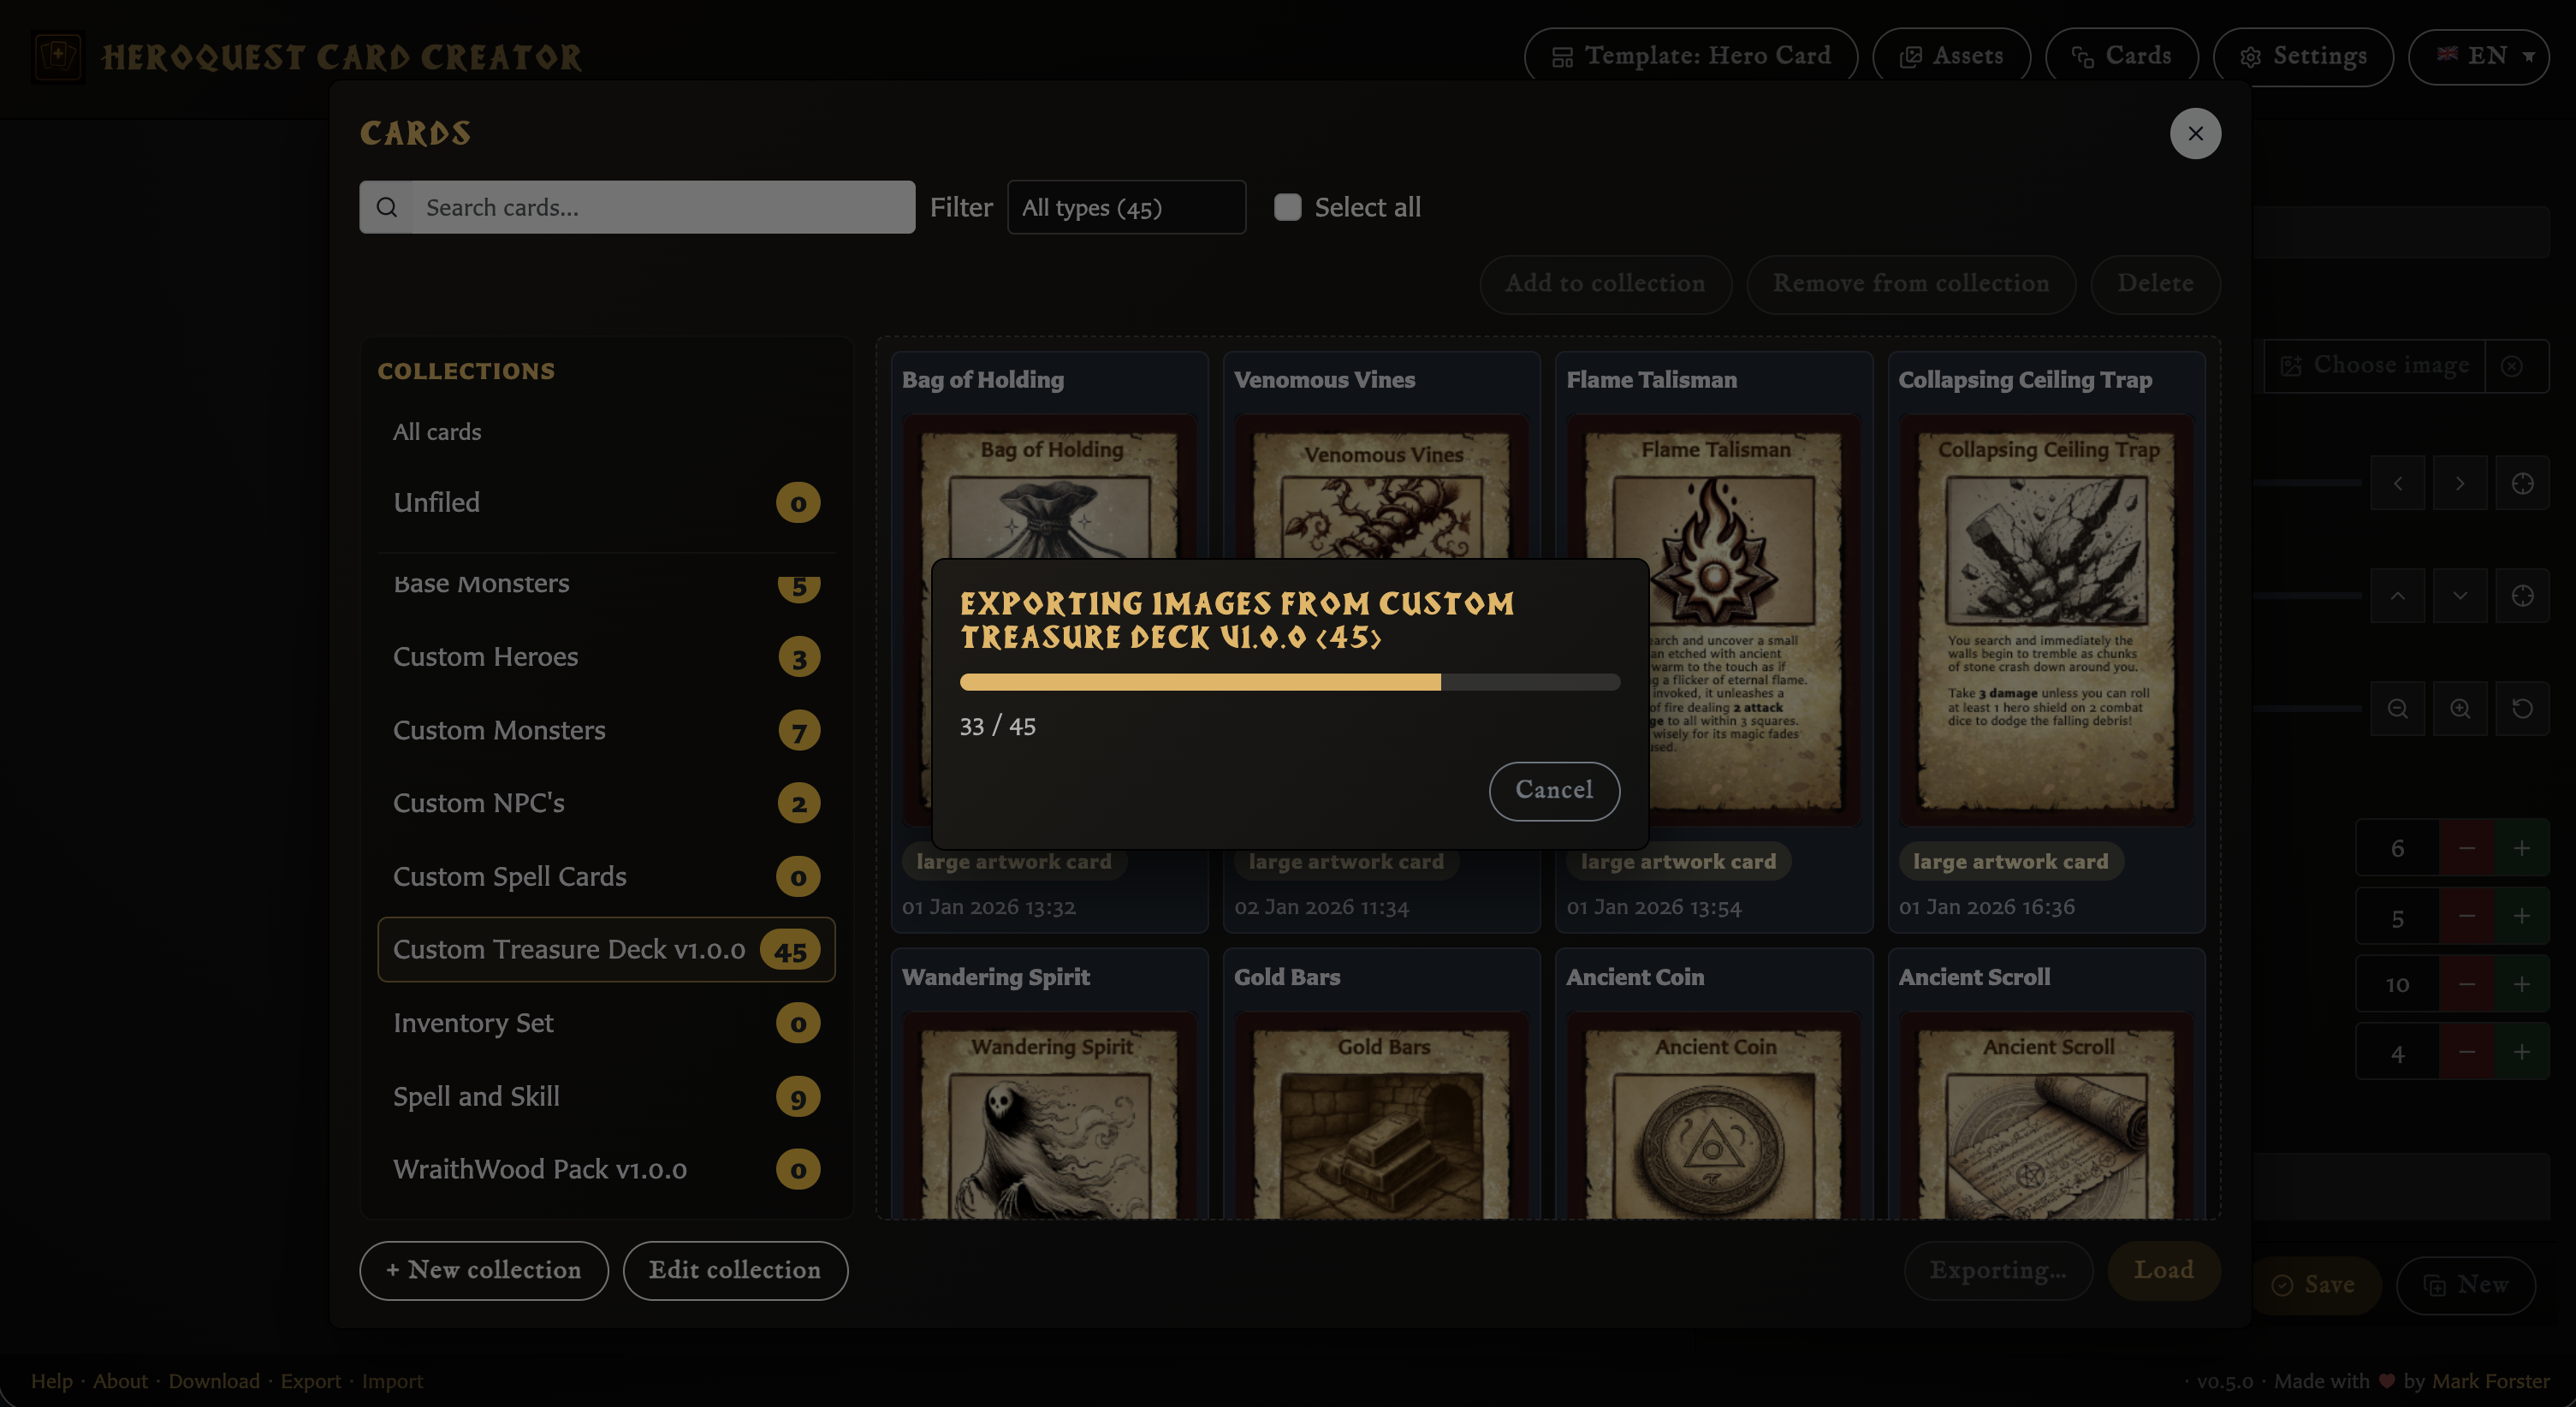Select WraithWood Pack v1.0.0 collection
The height and width of the screenshot is (1407, 2576).
pos(606,1170)
